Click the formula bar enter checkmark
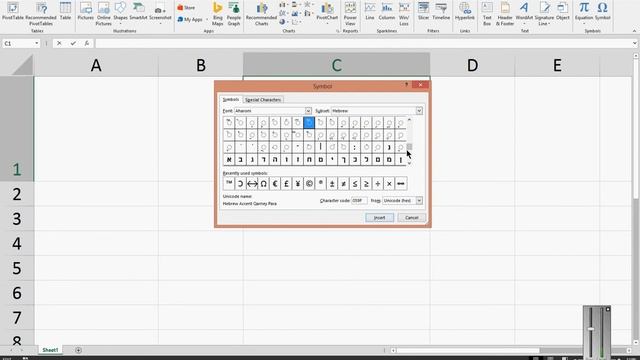The image size is (640, 360). tap(73, 43)
